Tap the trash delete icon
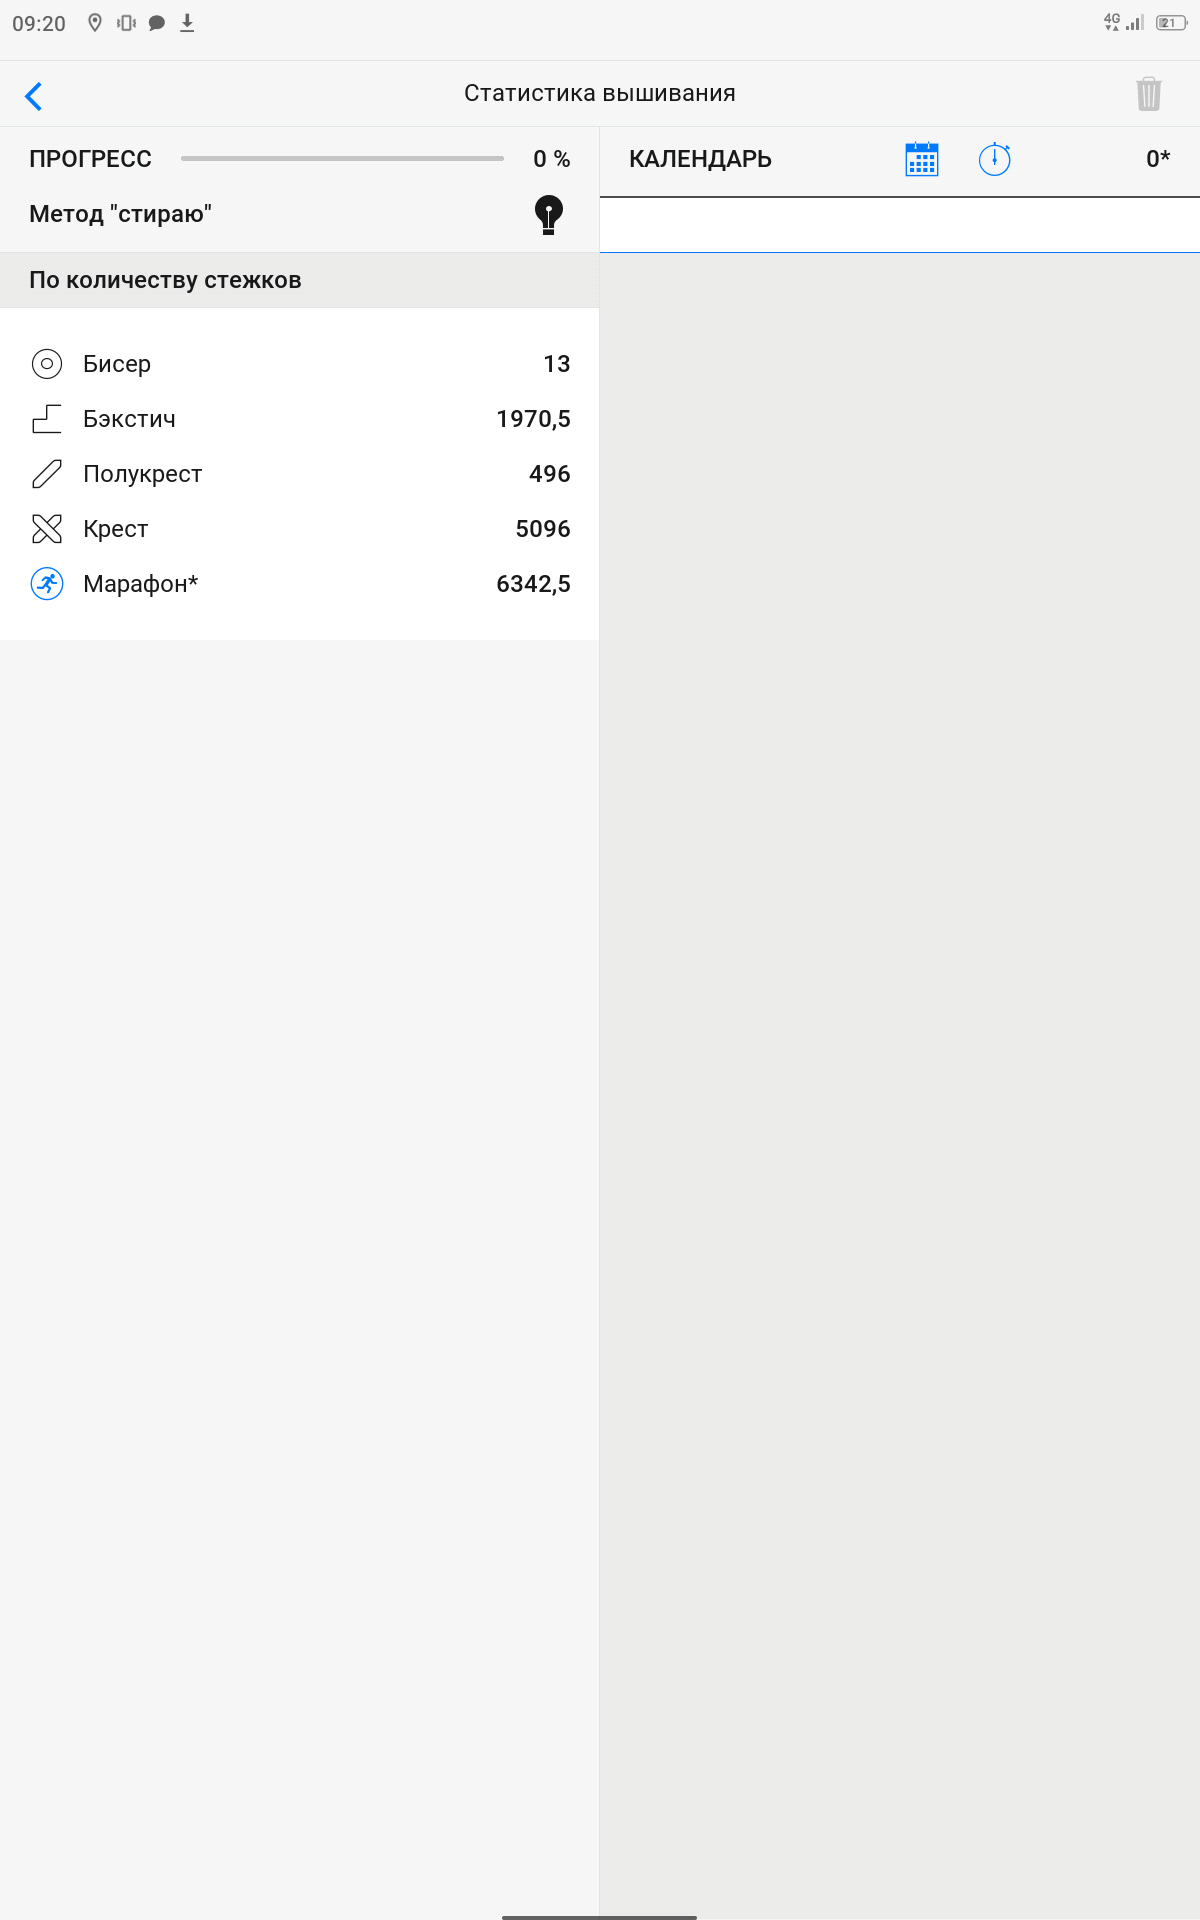The image size is (1200, 1920). [1148, 94]
